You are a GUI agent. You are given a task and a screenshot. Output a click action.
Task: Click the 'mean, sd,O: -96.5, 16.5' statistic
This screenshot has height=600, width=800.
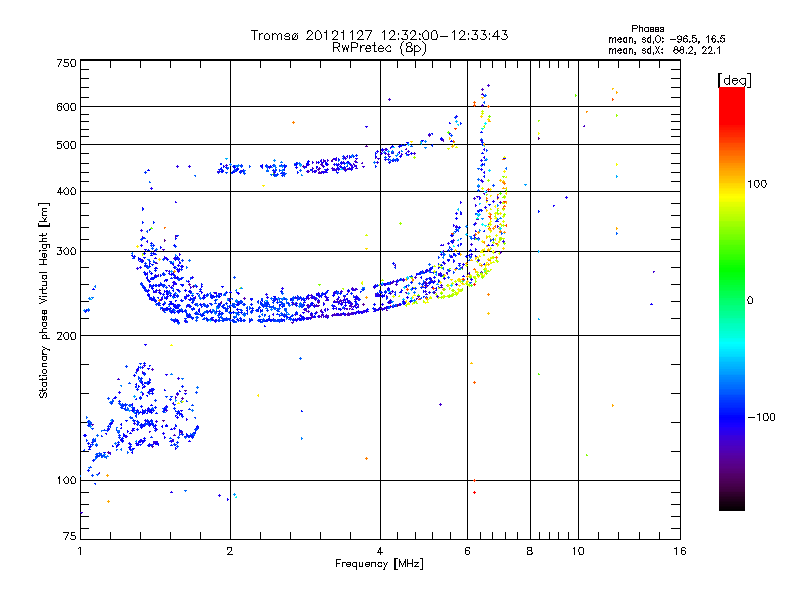click(x=666, y=39)
